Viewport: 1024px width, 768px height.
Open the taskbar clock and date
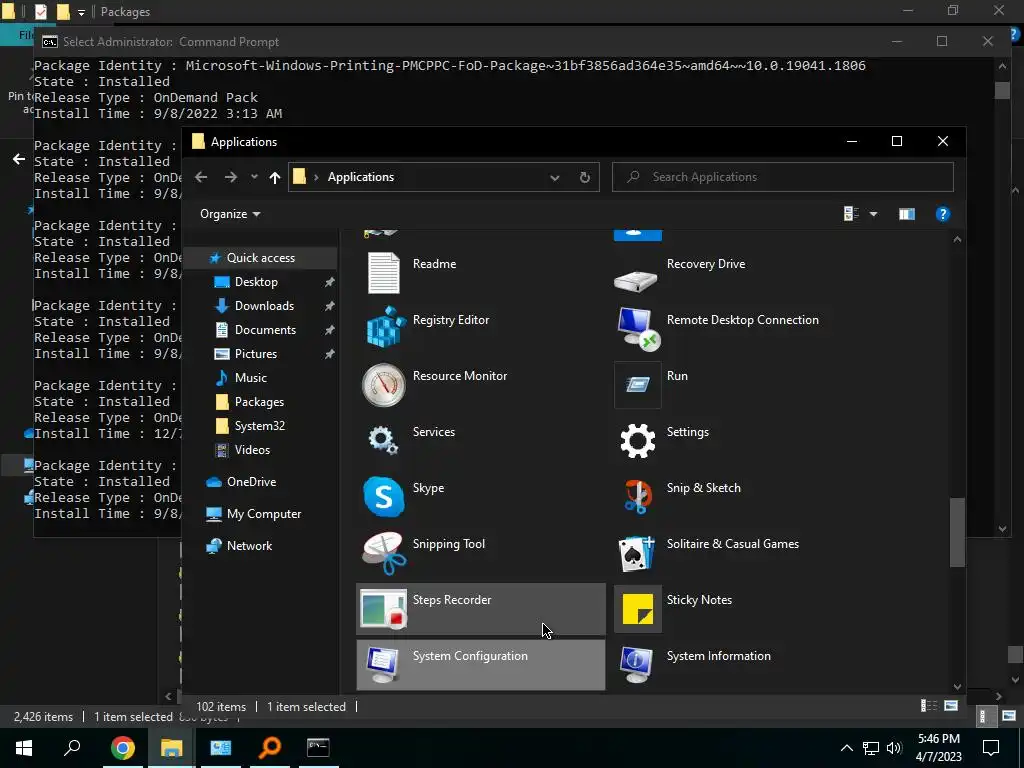938,748
